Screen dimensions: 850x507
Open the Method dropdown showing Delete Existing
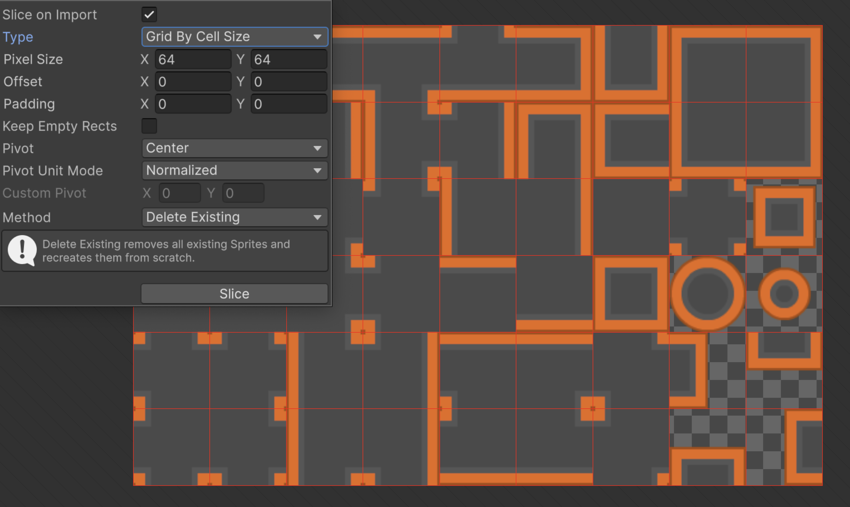[234, 217]
